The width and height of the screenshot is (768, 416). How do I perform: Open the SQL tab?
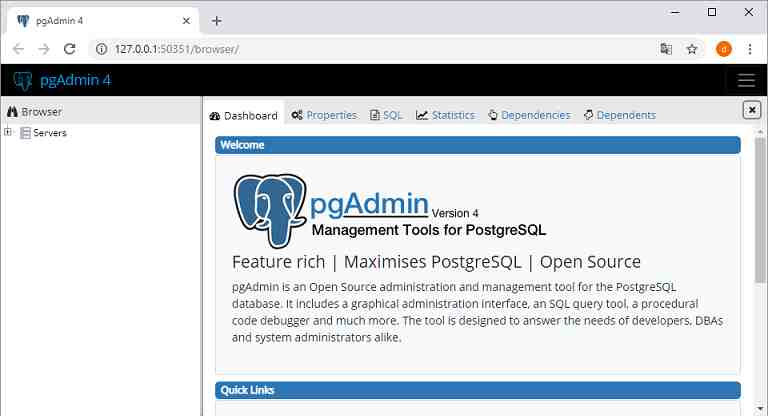tap(386, 115)
